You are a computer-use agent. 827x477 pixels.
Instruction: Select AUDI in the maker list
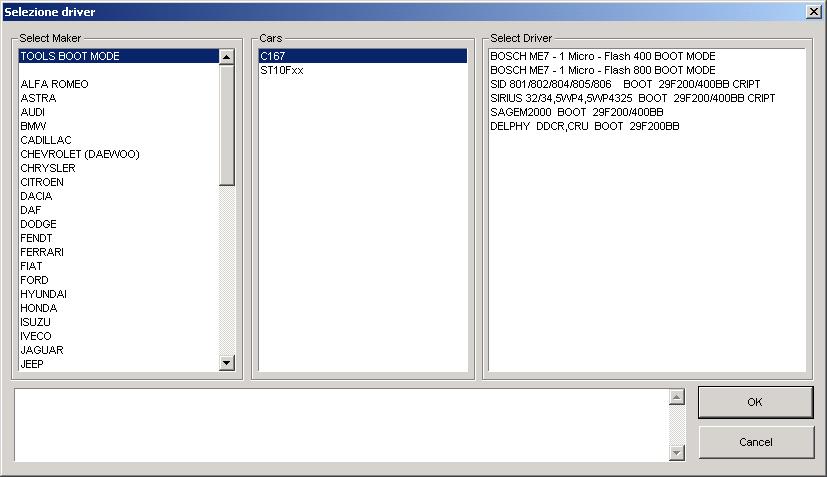pos(119,112)
